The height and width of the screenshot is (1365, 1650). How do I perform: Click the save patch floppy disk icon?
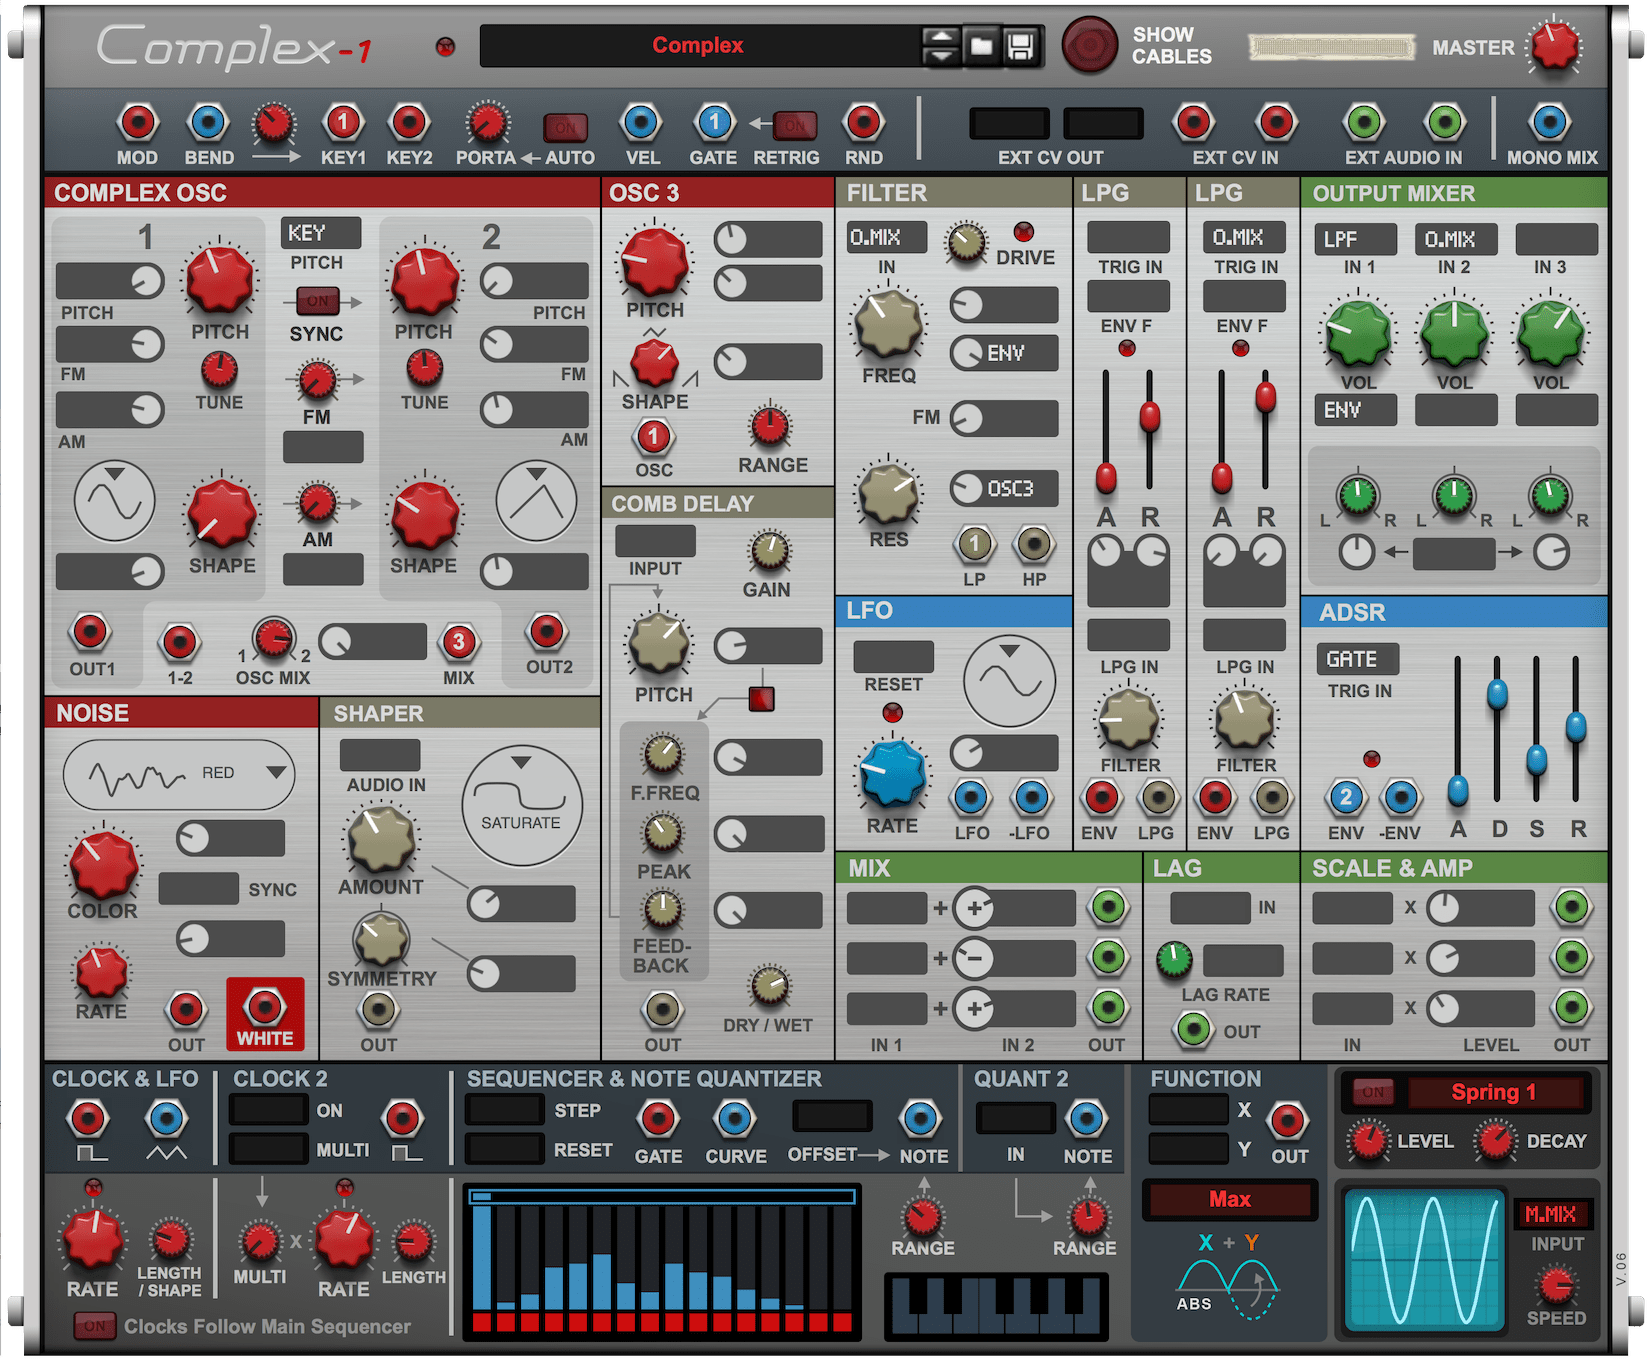tap(1020, 46)
